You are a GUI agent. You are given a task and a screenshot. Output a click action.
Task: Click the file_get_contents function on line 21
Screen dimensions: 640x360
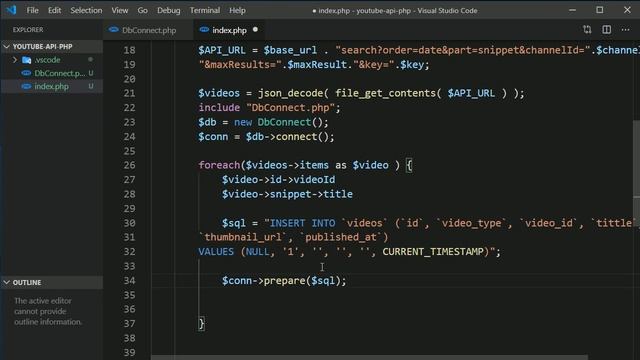(x=385, y=93)
